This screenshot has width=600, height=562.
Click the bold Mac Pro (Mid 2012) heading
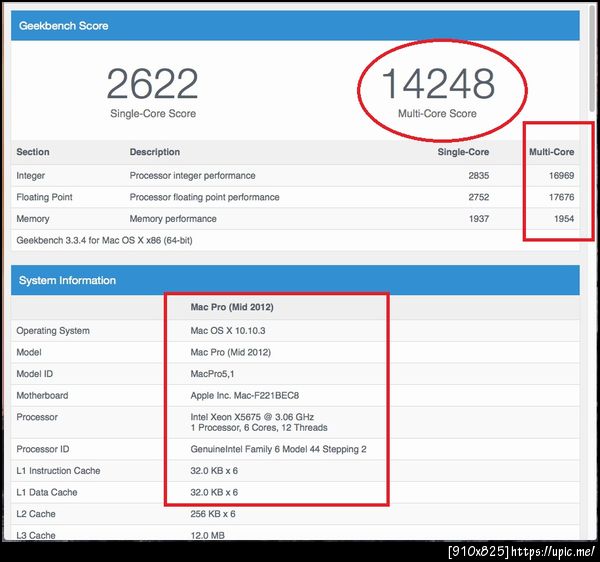click(232, 307)
